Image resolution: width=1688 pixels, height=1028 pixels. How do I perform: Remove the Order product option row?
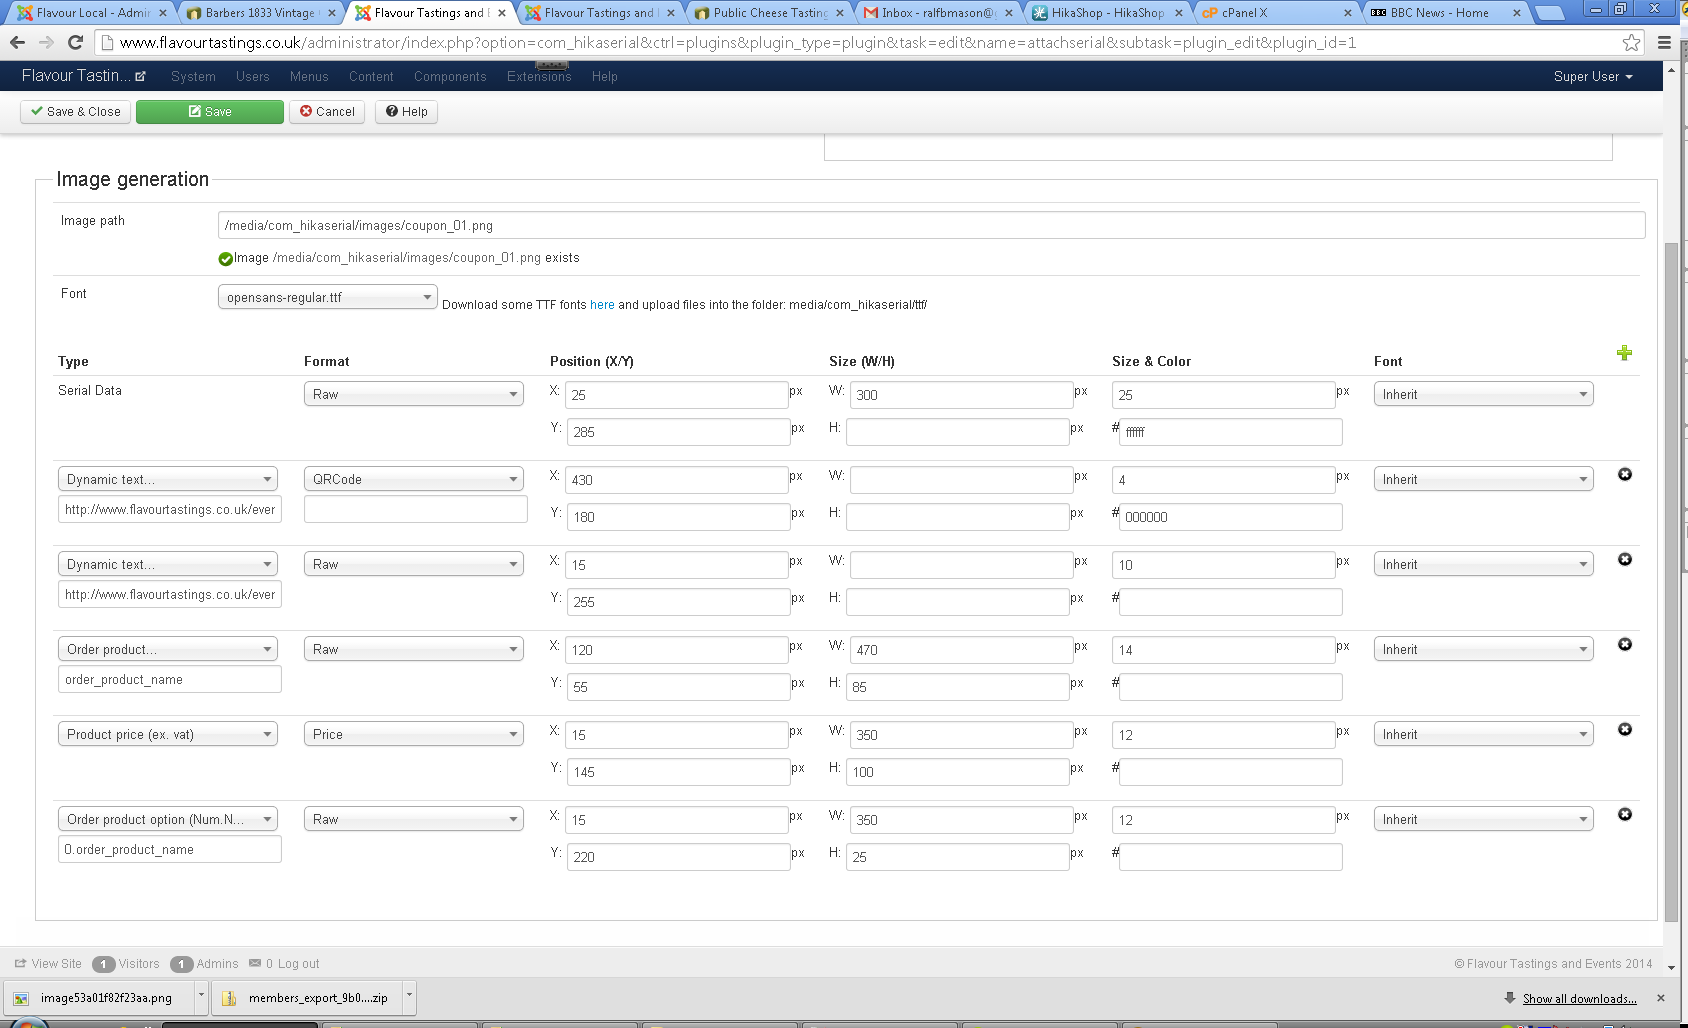point(1625,814)
